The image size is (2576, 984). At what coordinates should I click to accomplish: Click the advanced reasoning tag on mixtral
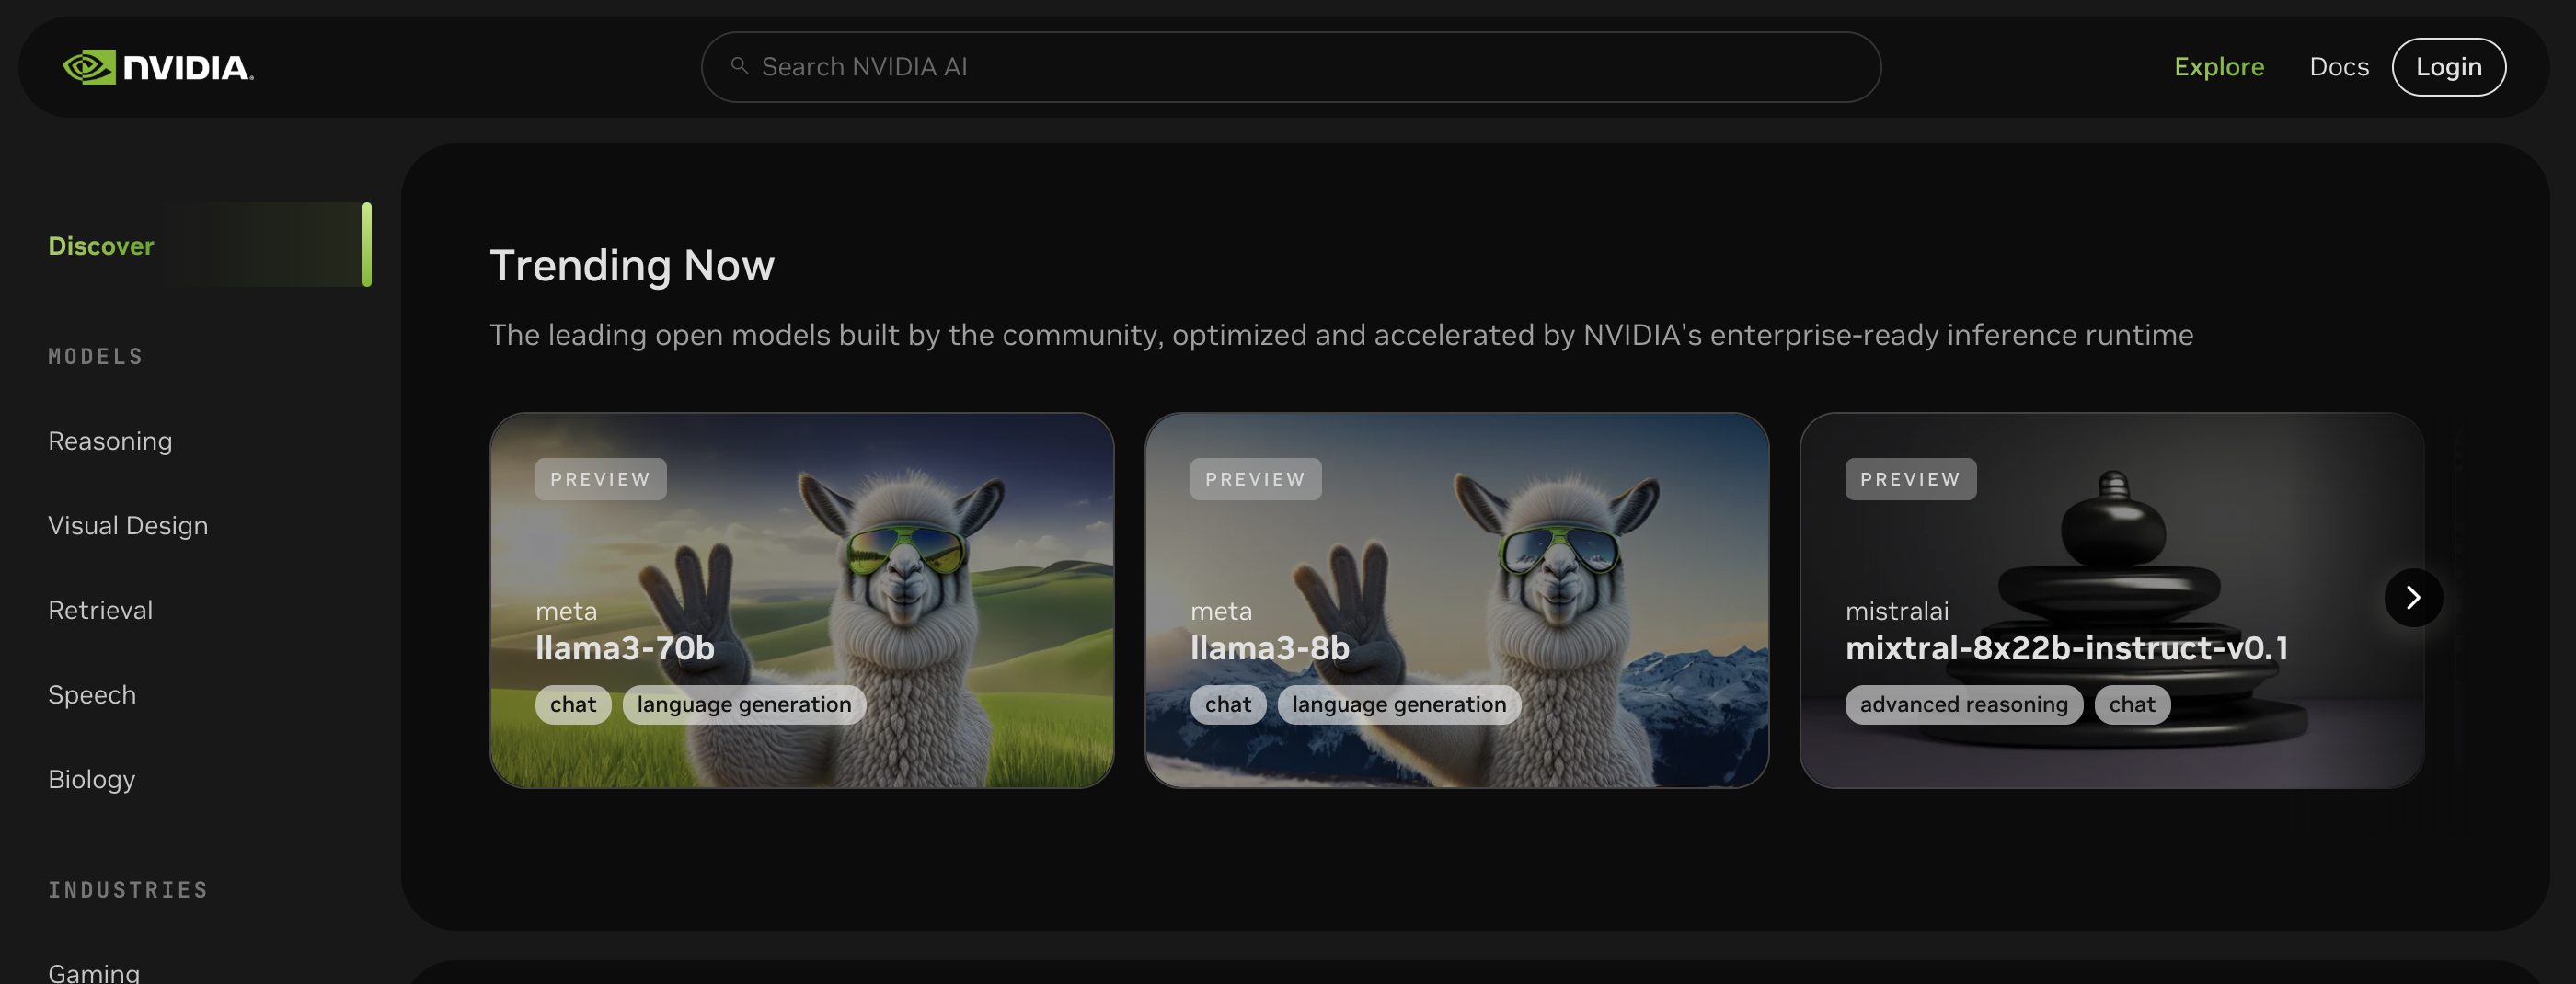pos(1963,704)
